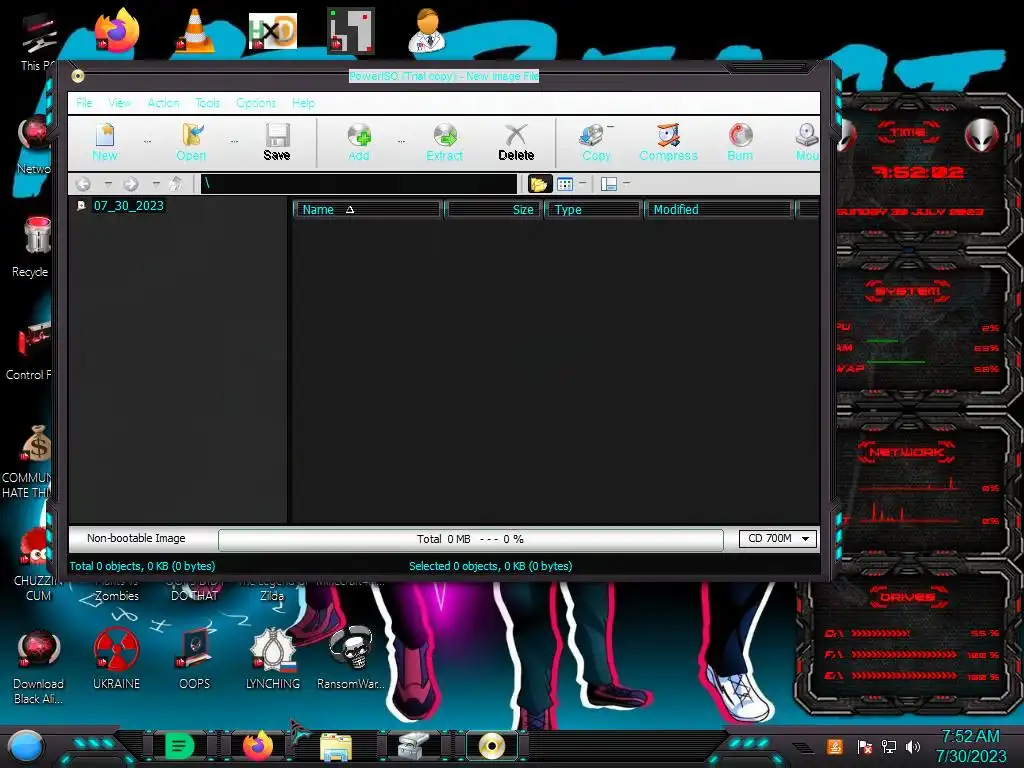Expand the New button dropdown
Image resolution: width=1024 pixels, height=768 pixels.
click(148, 141)
